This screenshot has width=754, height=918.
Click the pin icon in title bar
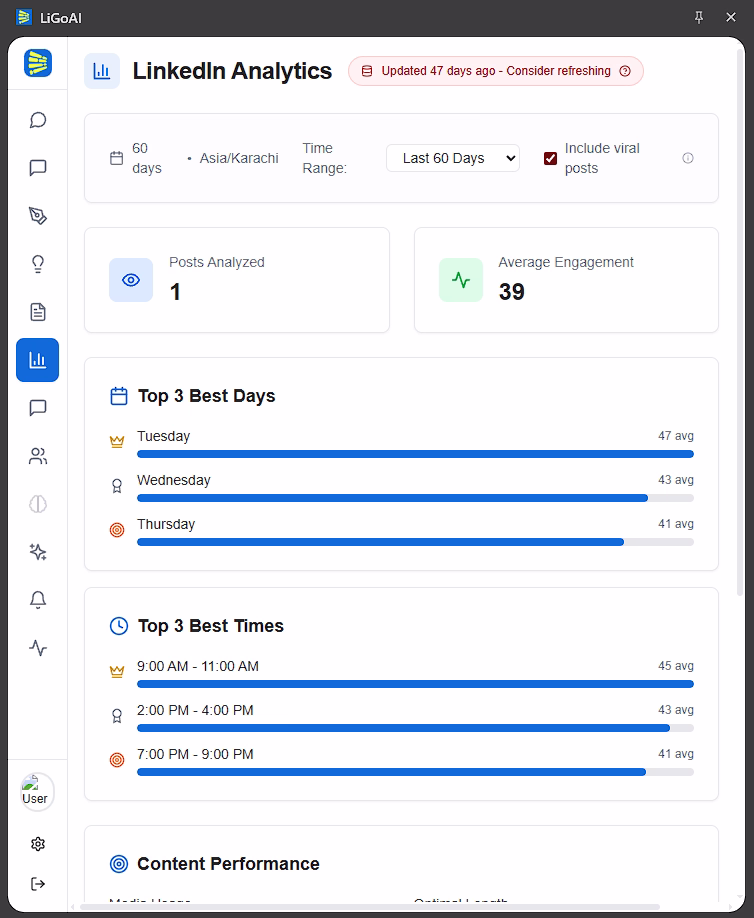(x=699, y=17)
